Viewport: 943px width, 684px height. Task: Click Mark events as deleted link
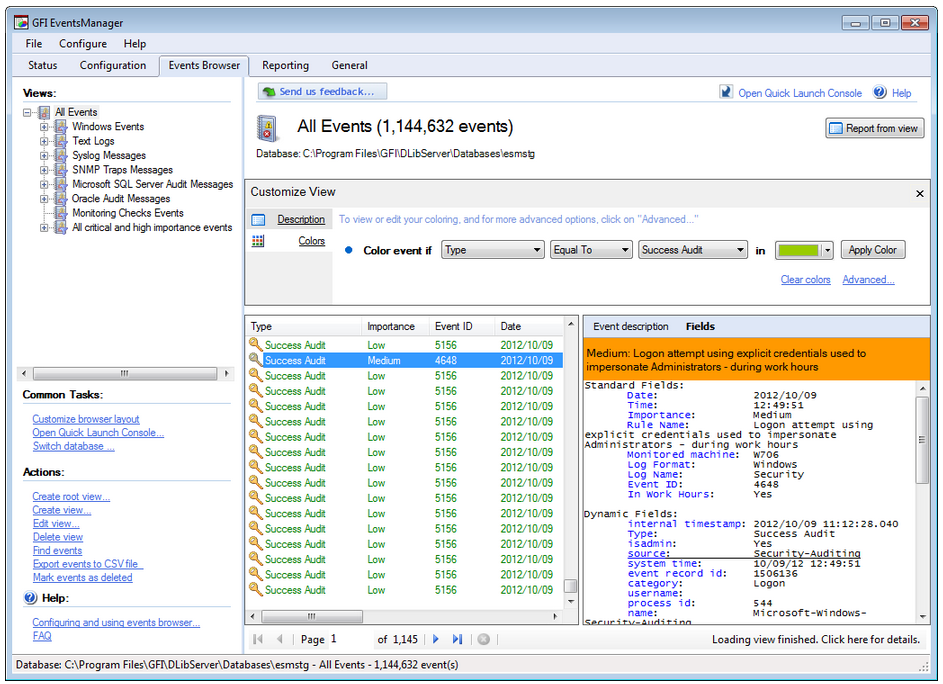click(x=82, y=578)
